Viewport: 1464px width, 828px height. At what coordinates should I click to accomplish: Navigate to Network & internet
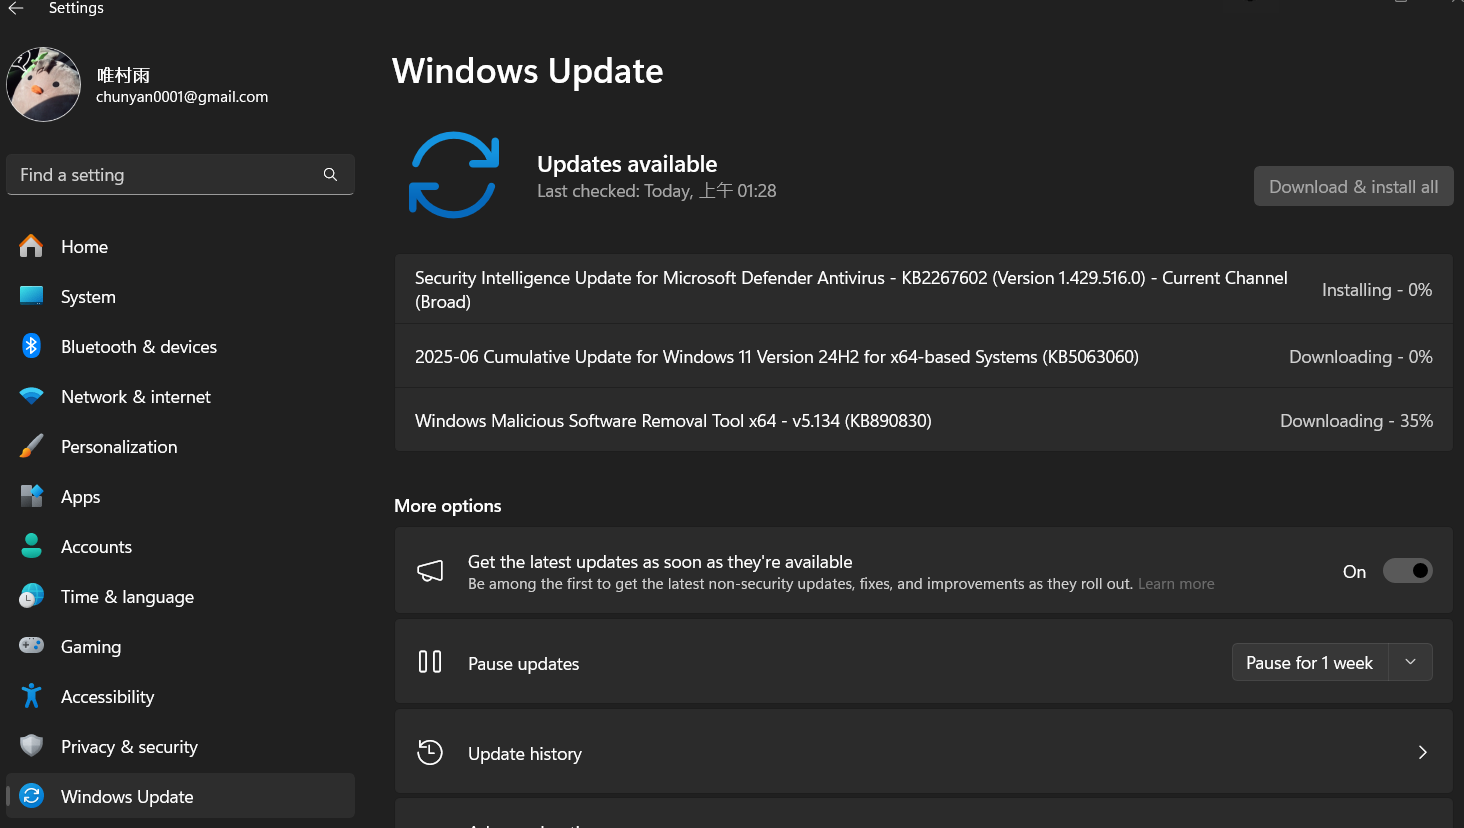[x=180, y=396]
